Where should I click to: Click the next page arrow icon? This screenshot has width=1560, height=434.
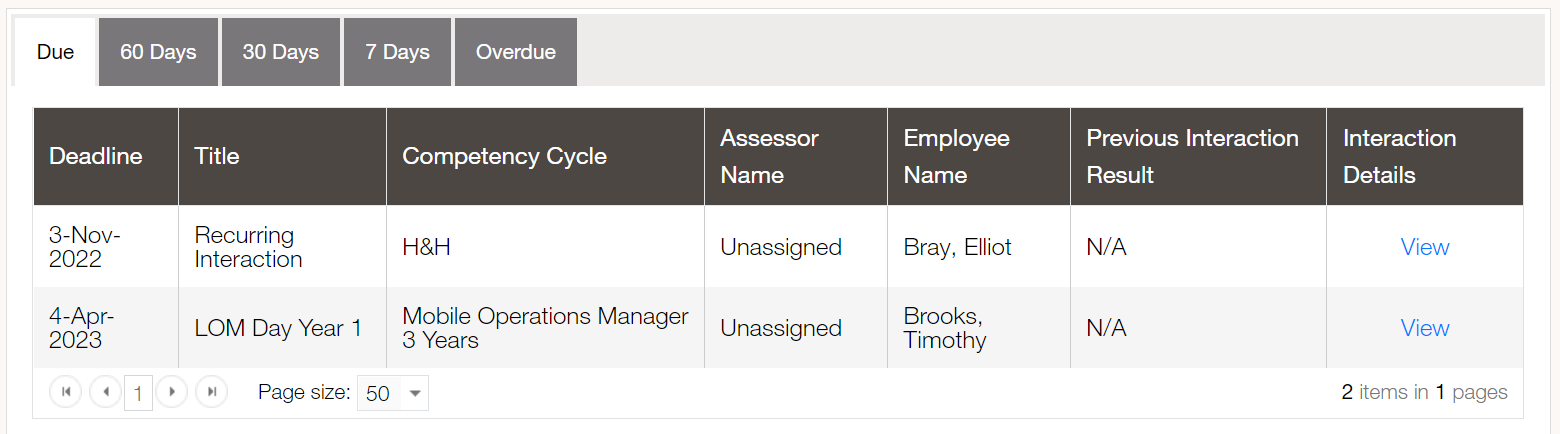[x=172, y=392]
